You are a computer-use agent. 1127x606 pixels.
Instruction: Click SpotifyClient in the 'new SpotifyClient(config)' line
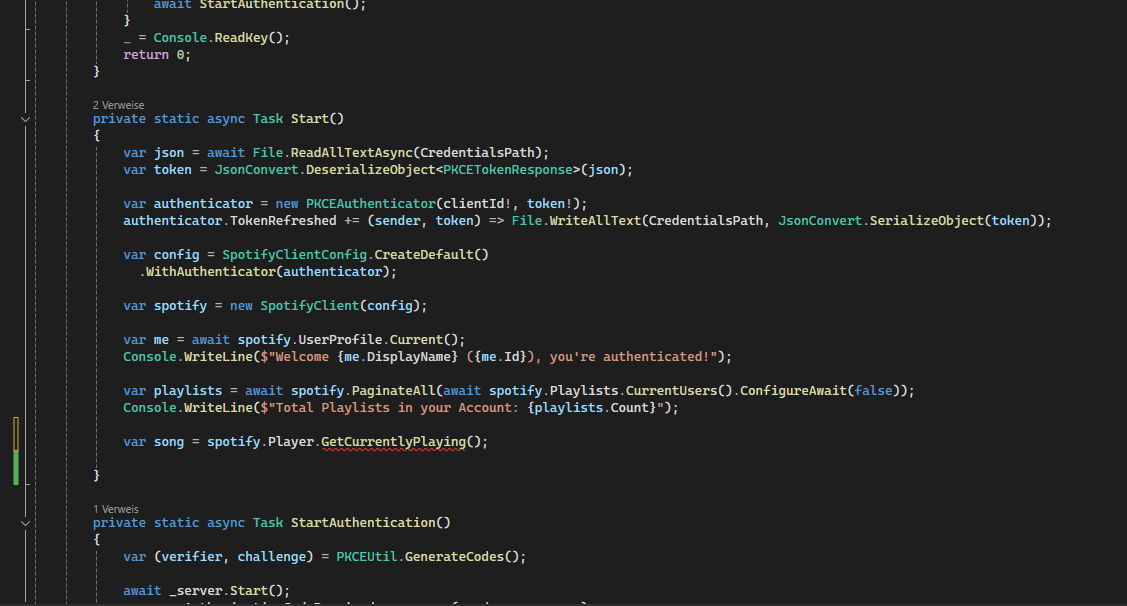click(x=310, y=306)
